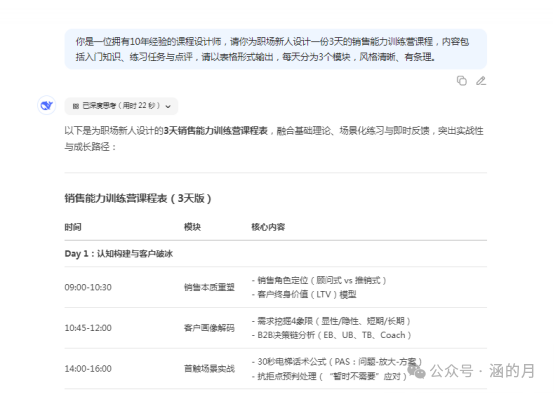
Task: Click time cell 09:00-10:30
Action: click(88, 287)
